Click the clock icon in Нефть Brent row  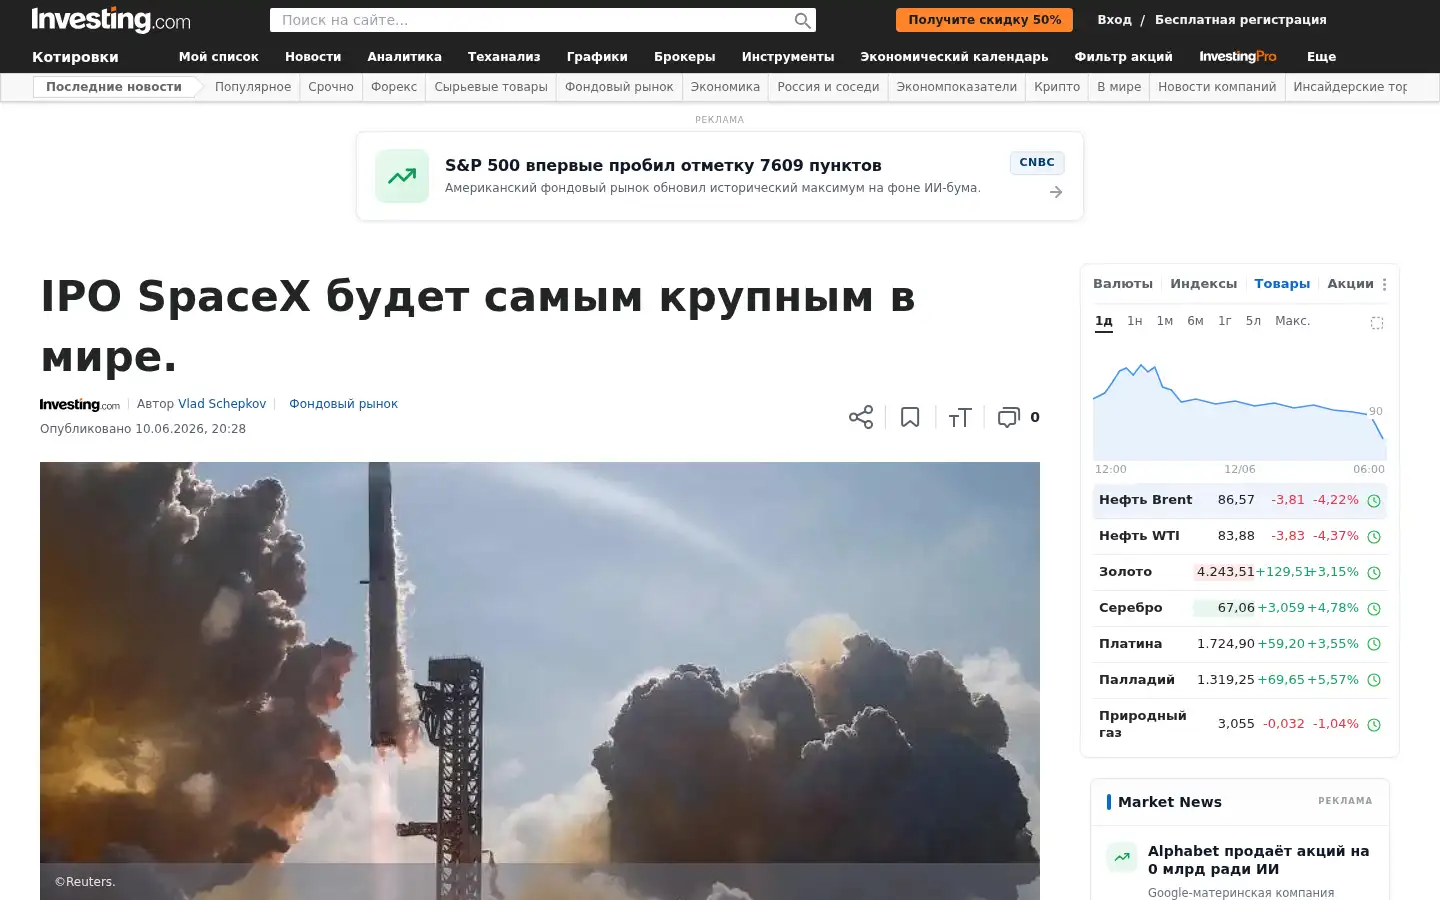pyautogui.click(x=1374, y=501)
